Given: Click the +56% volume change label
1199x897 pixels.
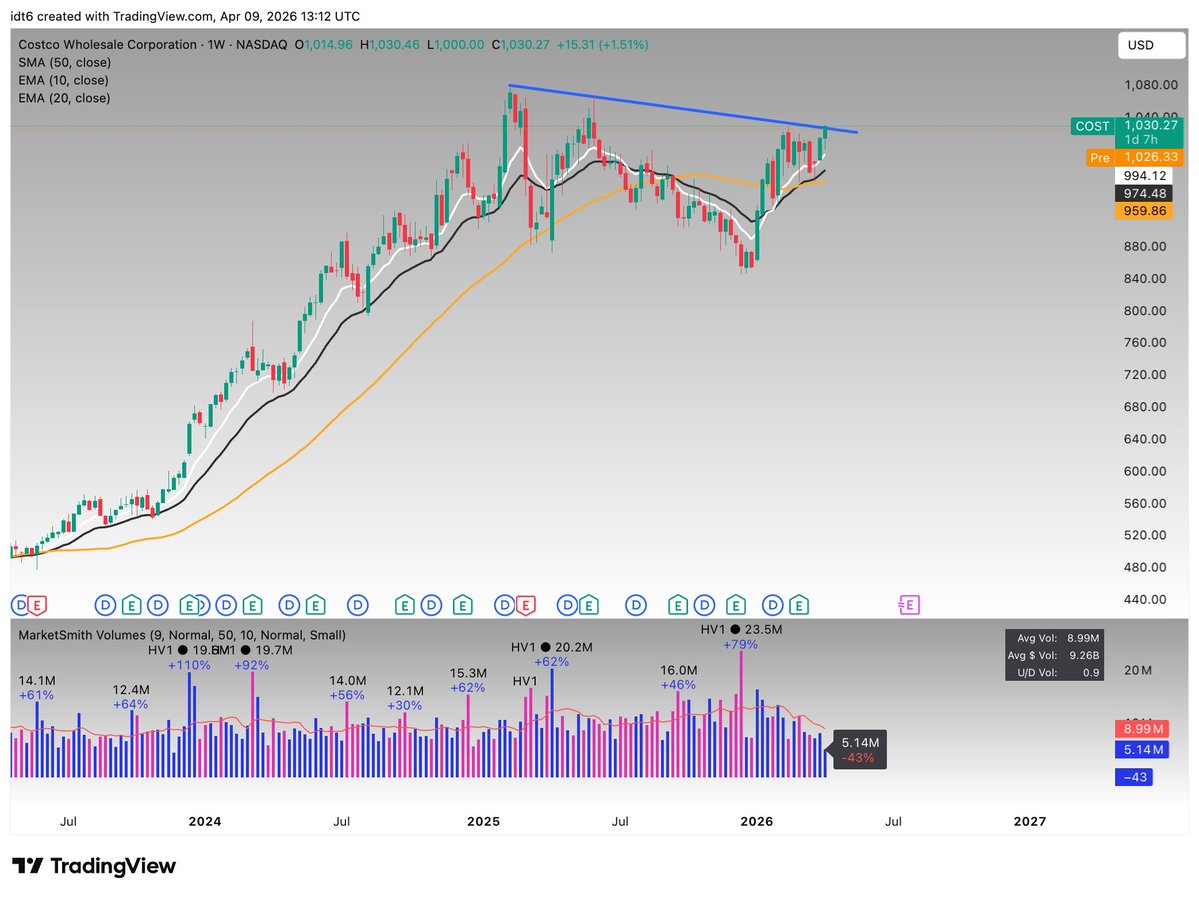Looking at the screenshot, I should click(347, 695).
